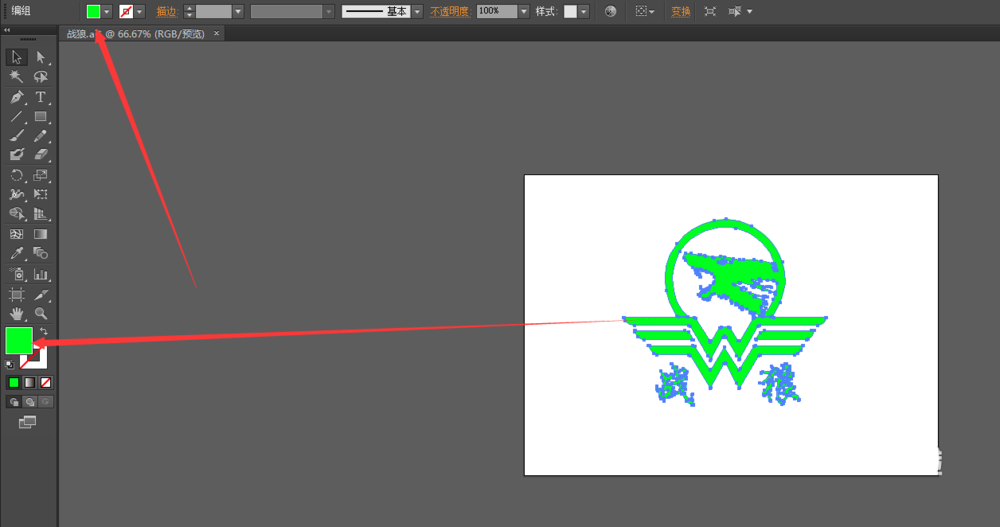Open the stroke weight dropdown
Image resolution: width=1000 pixels, height=527 pixels.
click(238, 11)
